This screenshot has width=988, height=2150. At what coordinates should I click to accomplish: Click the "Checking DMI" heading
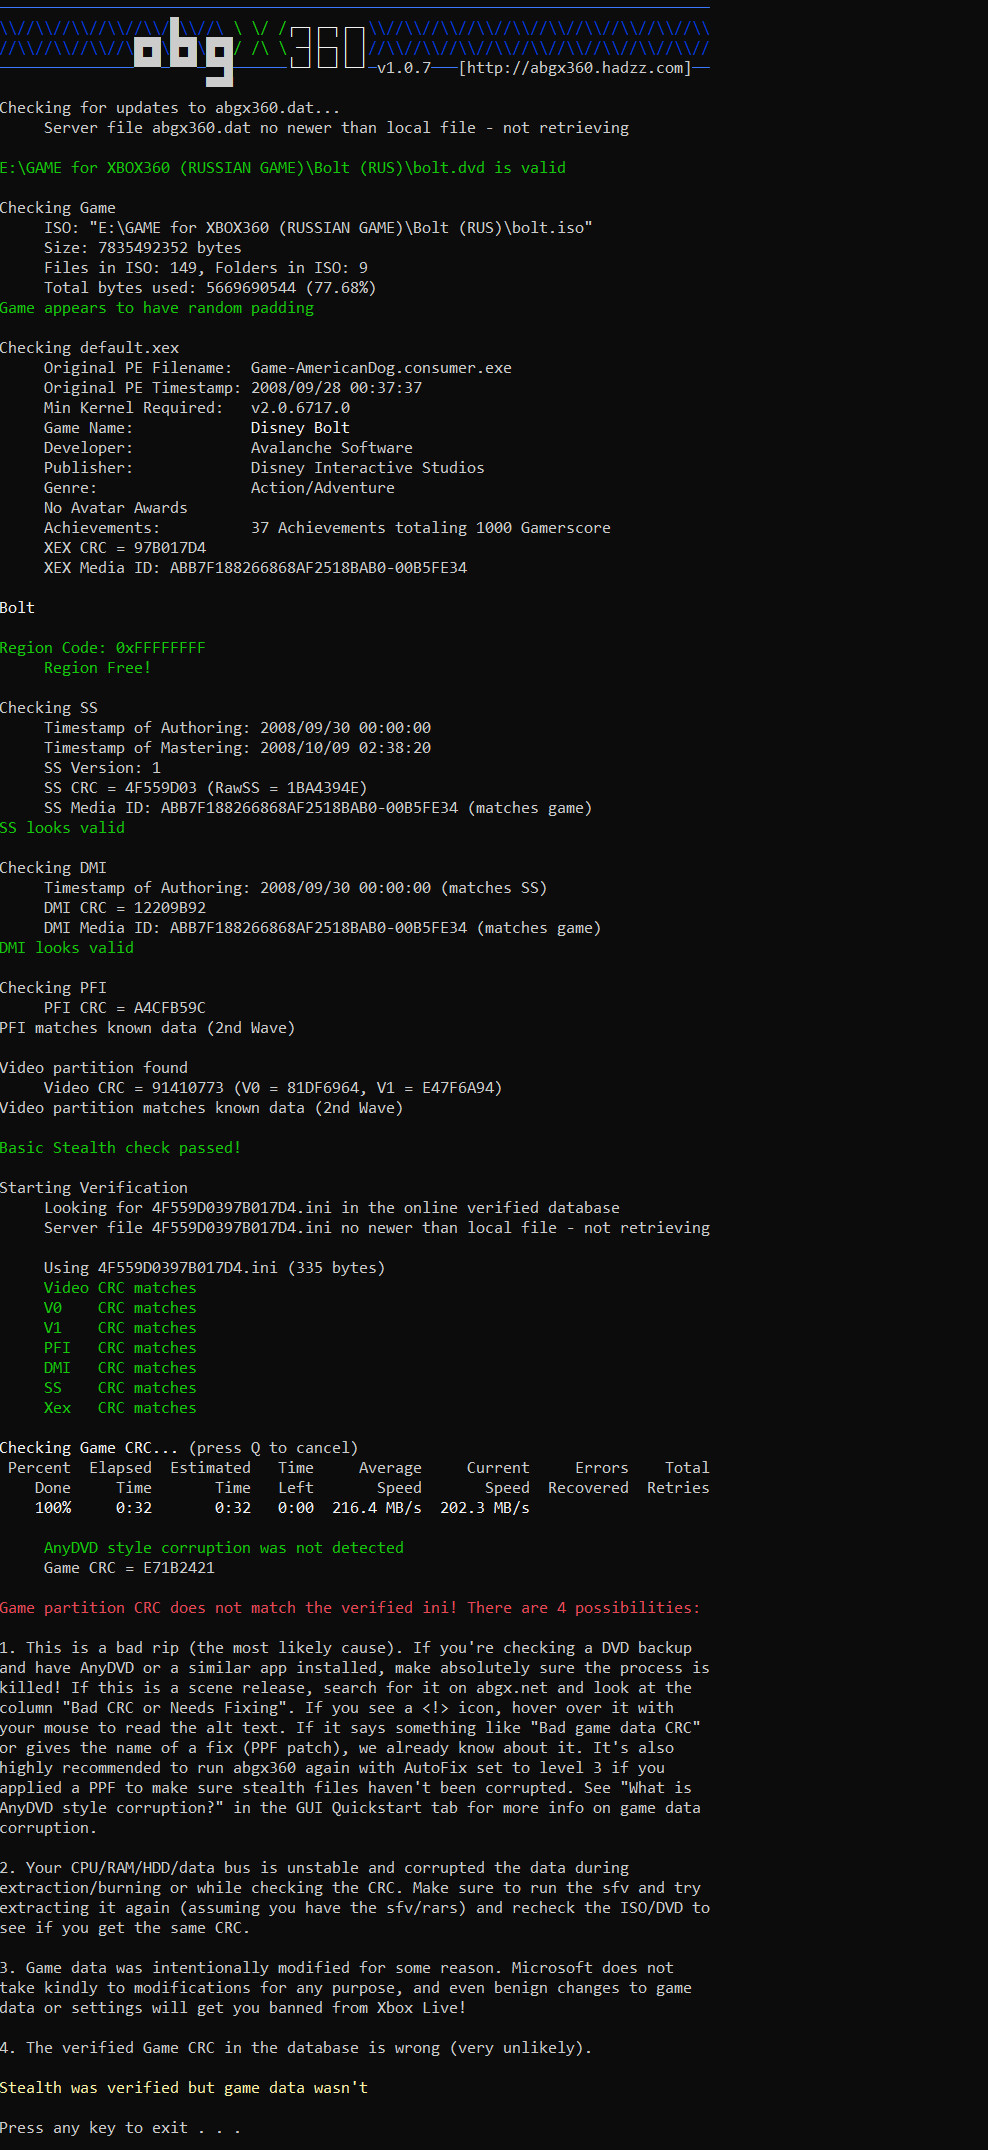click(53, 868)
